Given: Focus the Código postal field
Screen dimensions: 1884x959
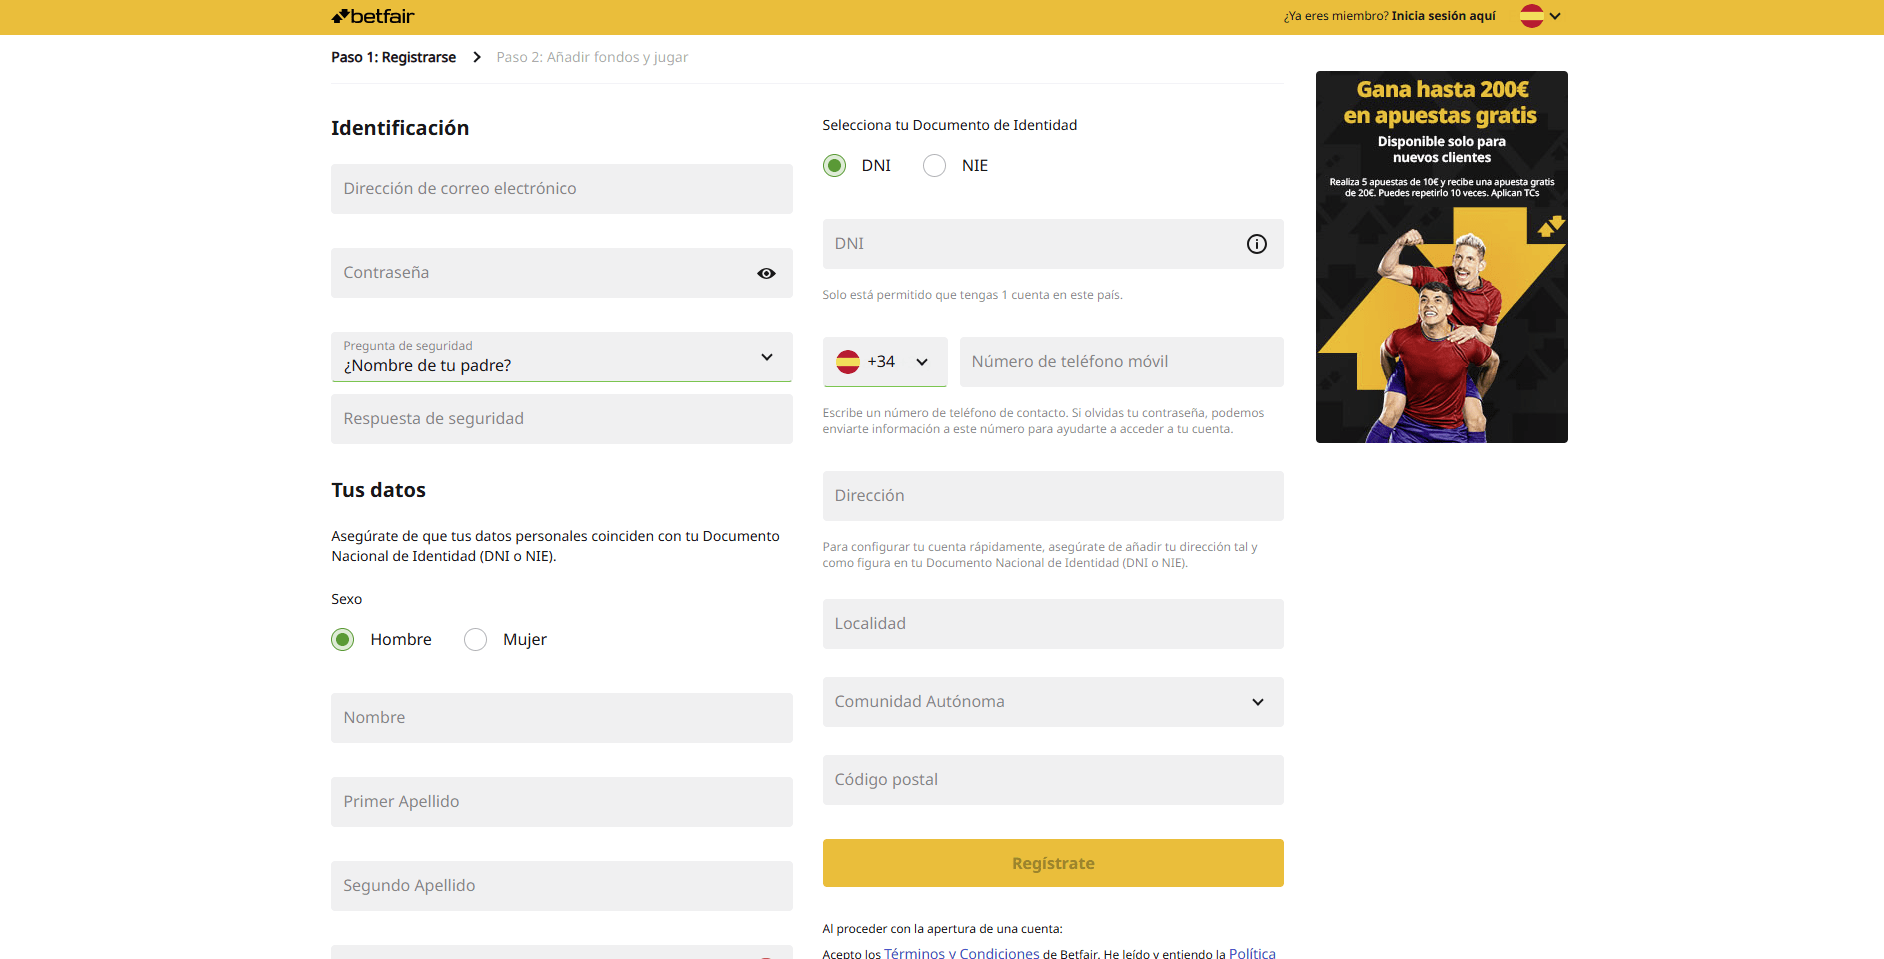Looking at the screenshot, I should click(1053, 780).
